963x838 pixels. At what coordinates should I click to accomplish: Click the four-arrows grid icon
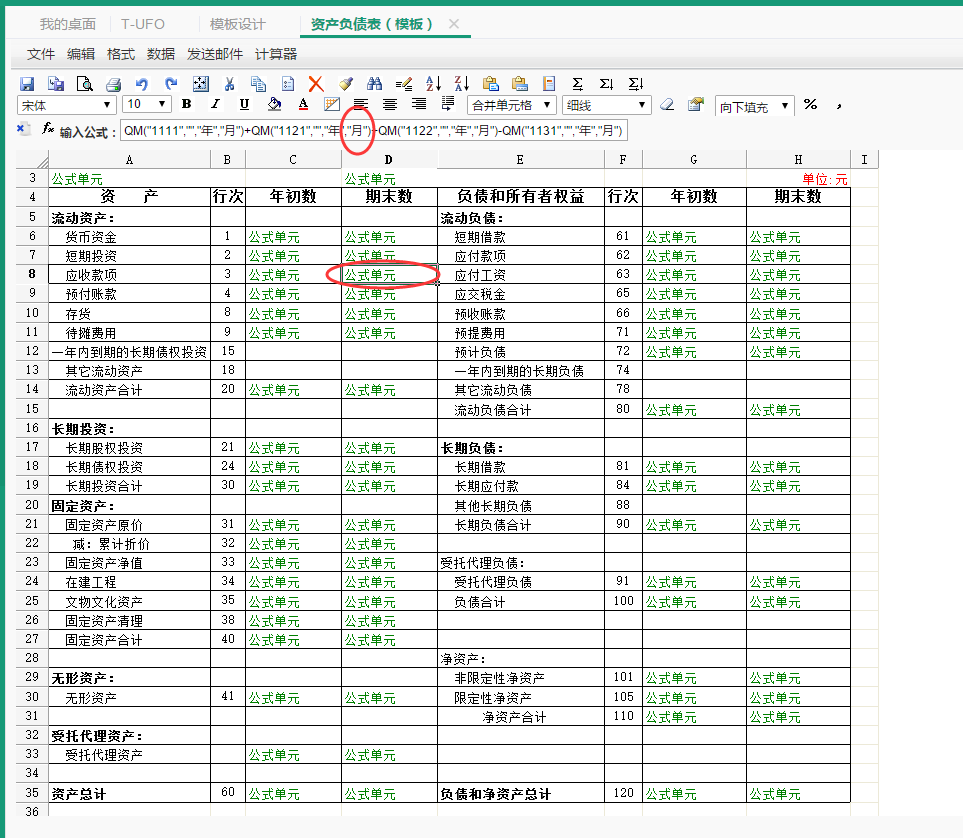pos(201,84)
